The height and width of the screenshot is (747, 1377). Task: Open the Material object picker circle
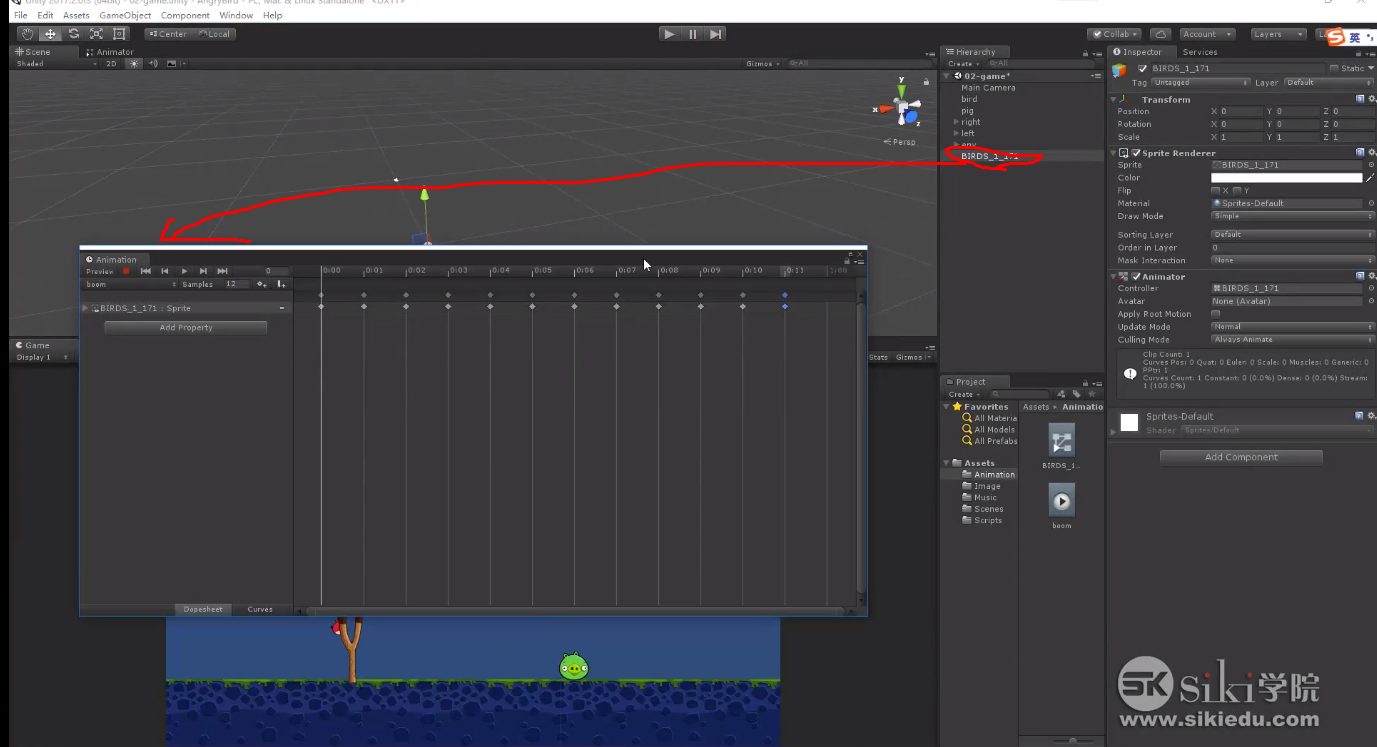[x=1371, y=203]
